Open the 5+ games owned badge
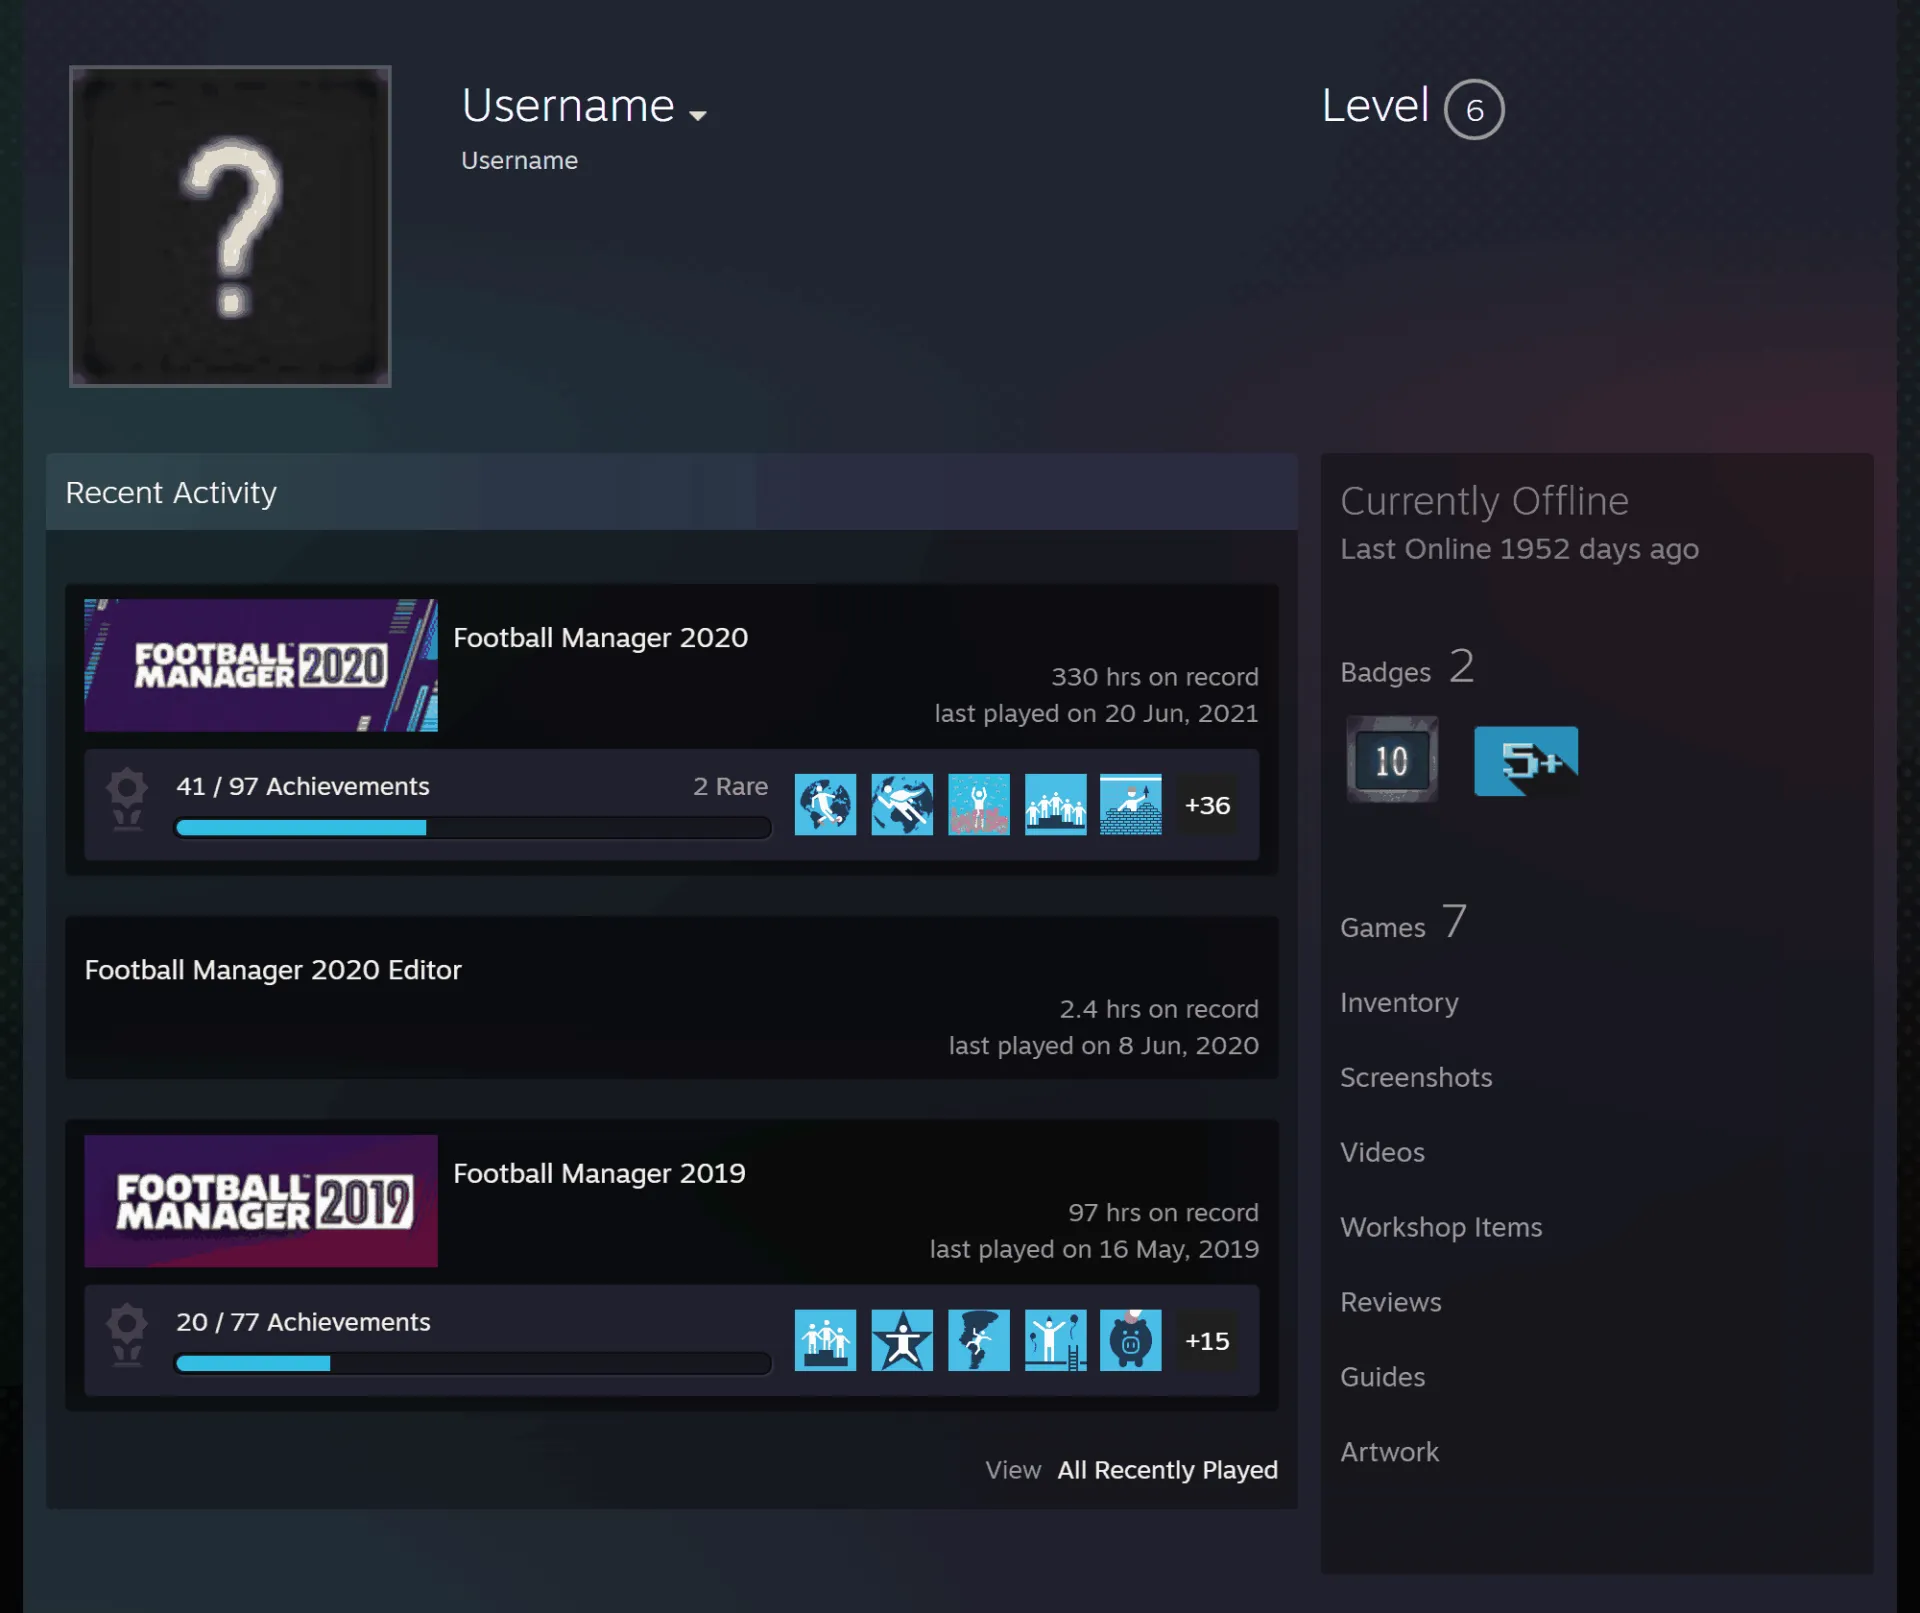This screenshot has height=1613, width=1920. click(1526, 761)
